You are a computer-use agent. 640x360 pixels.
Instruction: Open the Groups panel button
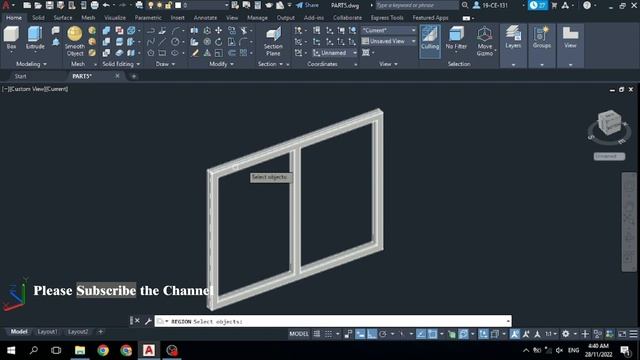point(542,38)
